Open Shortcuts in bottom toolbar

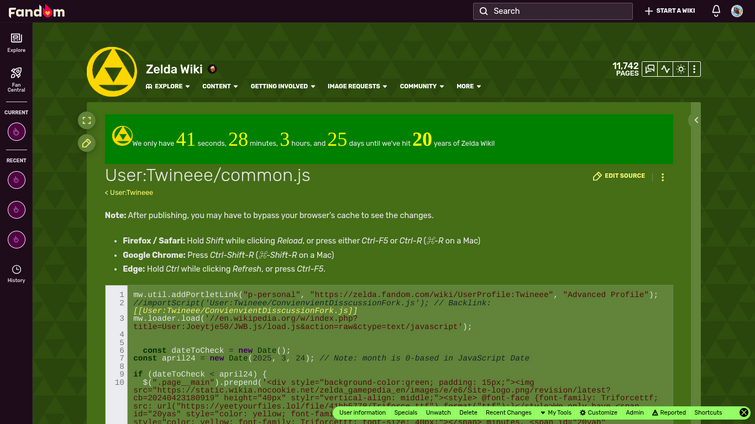[x=708, y=412]
